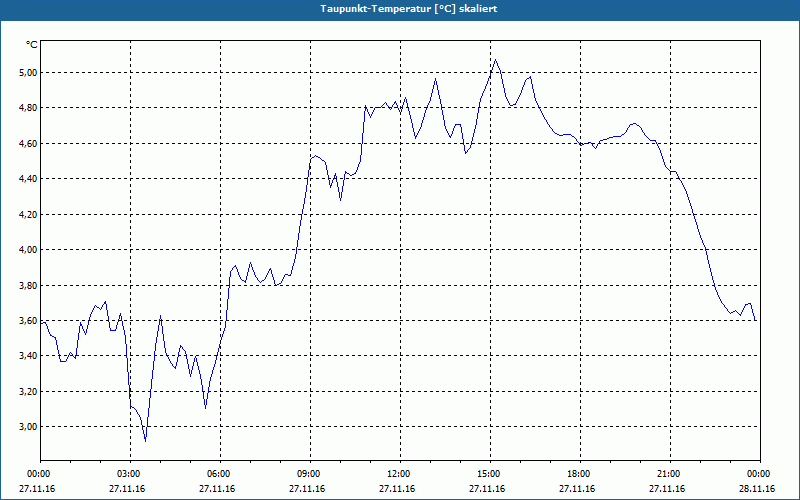800x500 pixels.
Task: Click the title 'Taupunkt-Temperatur [°C] skaliert'
Action: click(409, 9)
